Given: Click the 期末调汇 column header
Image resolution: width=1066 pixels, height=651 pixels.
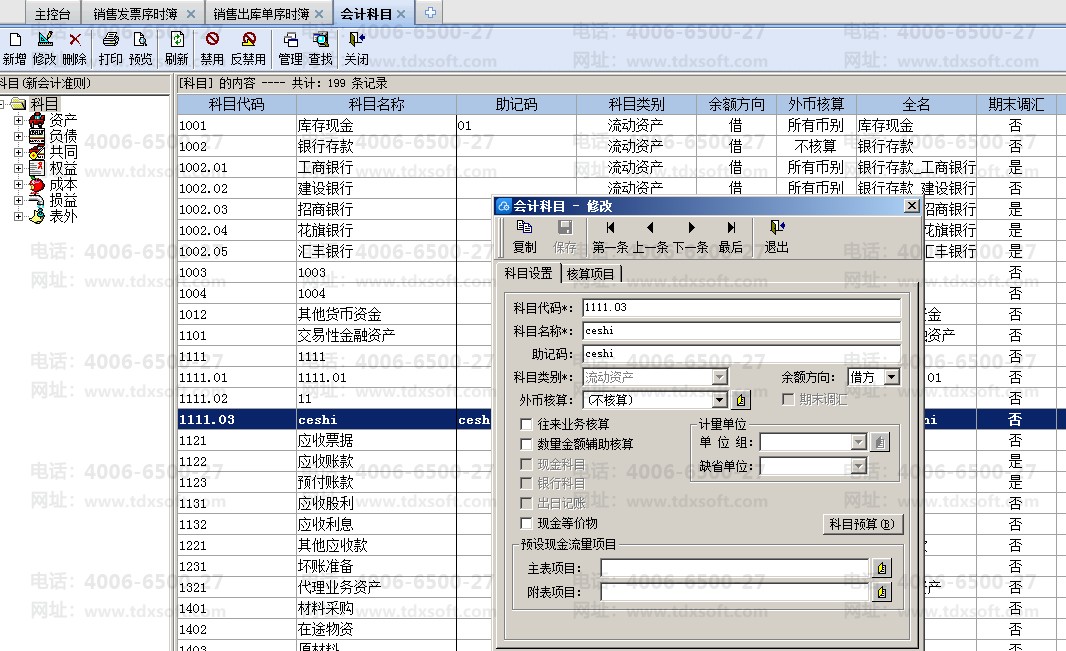Looking at the screenshot, I should tap(1016, 105).
